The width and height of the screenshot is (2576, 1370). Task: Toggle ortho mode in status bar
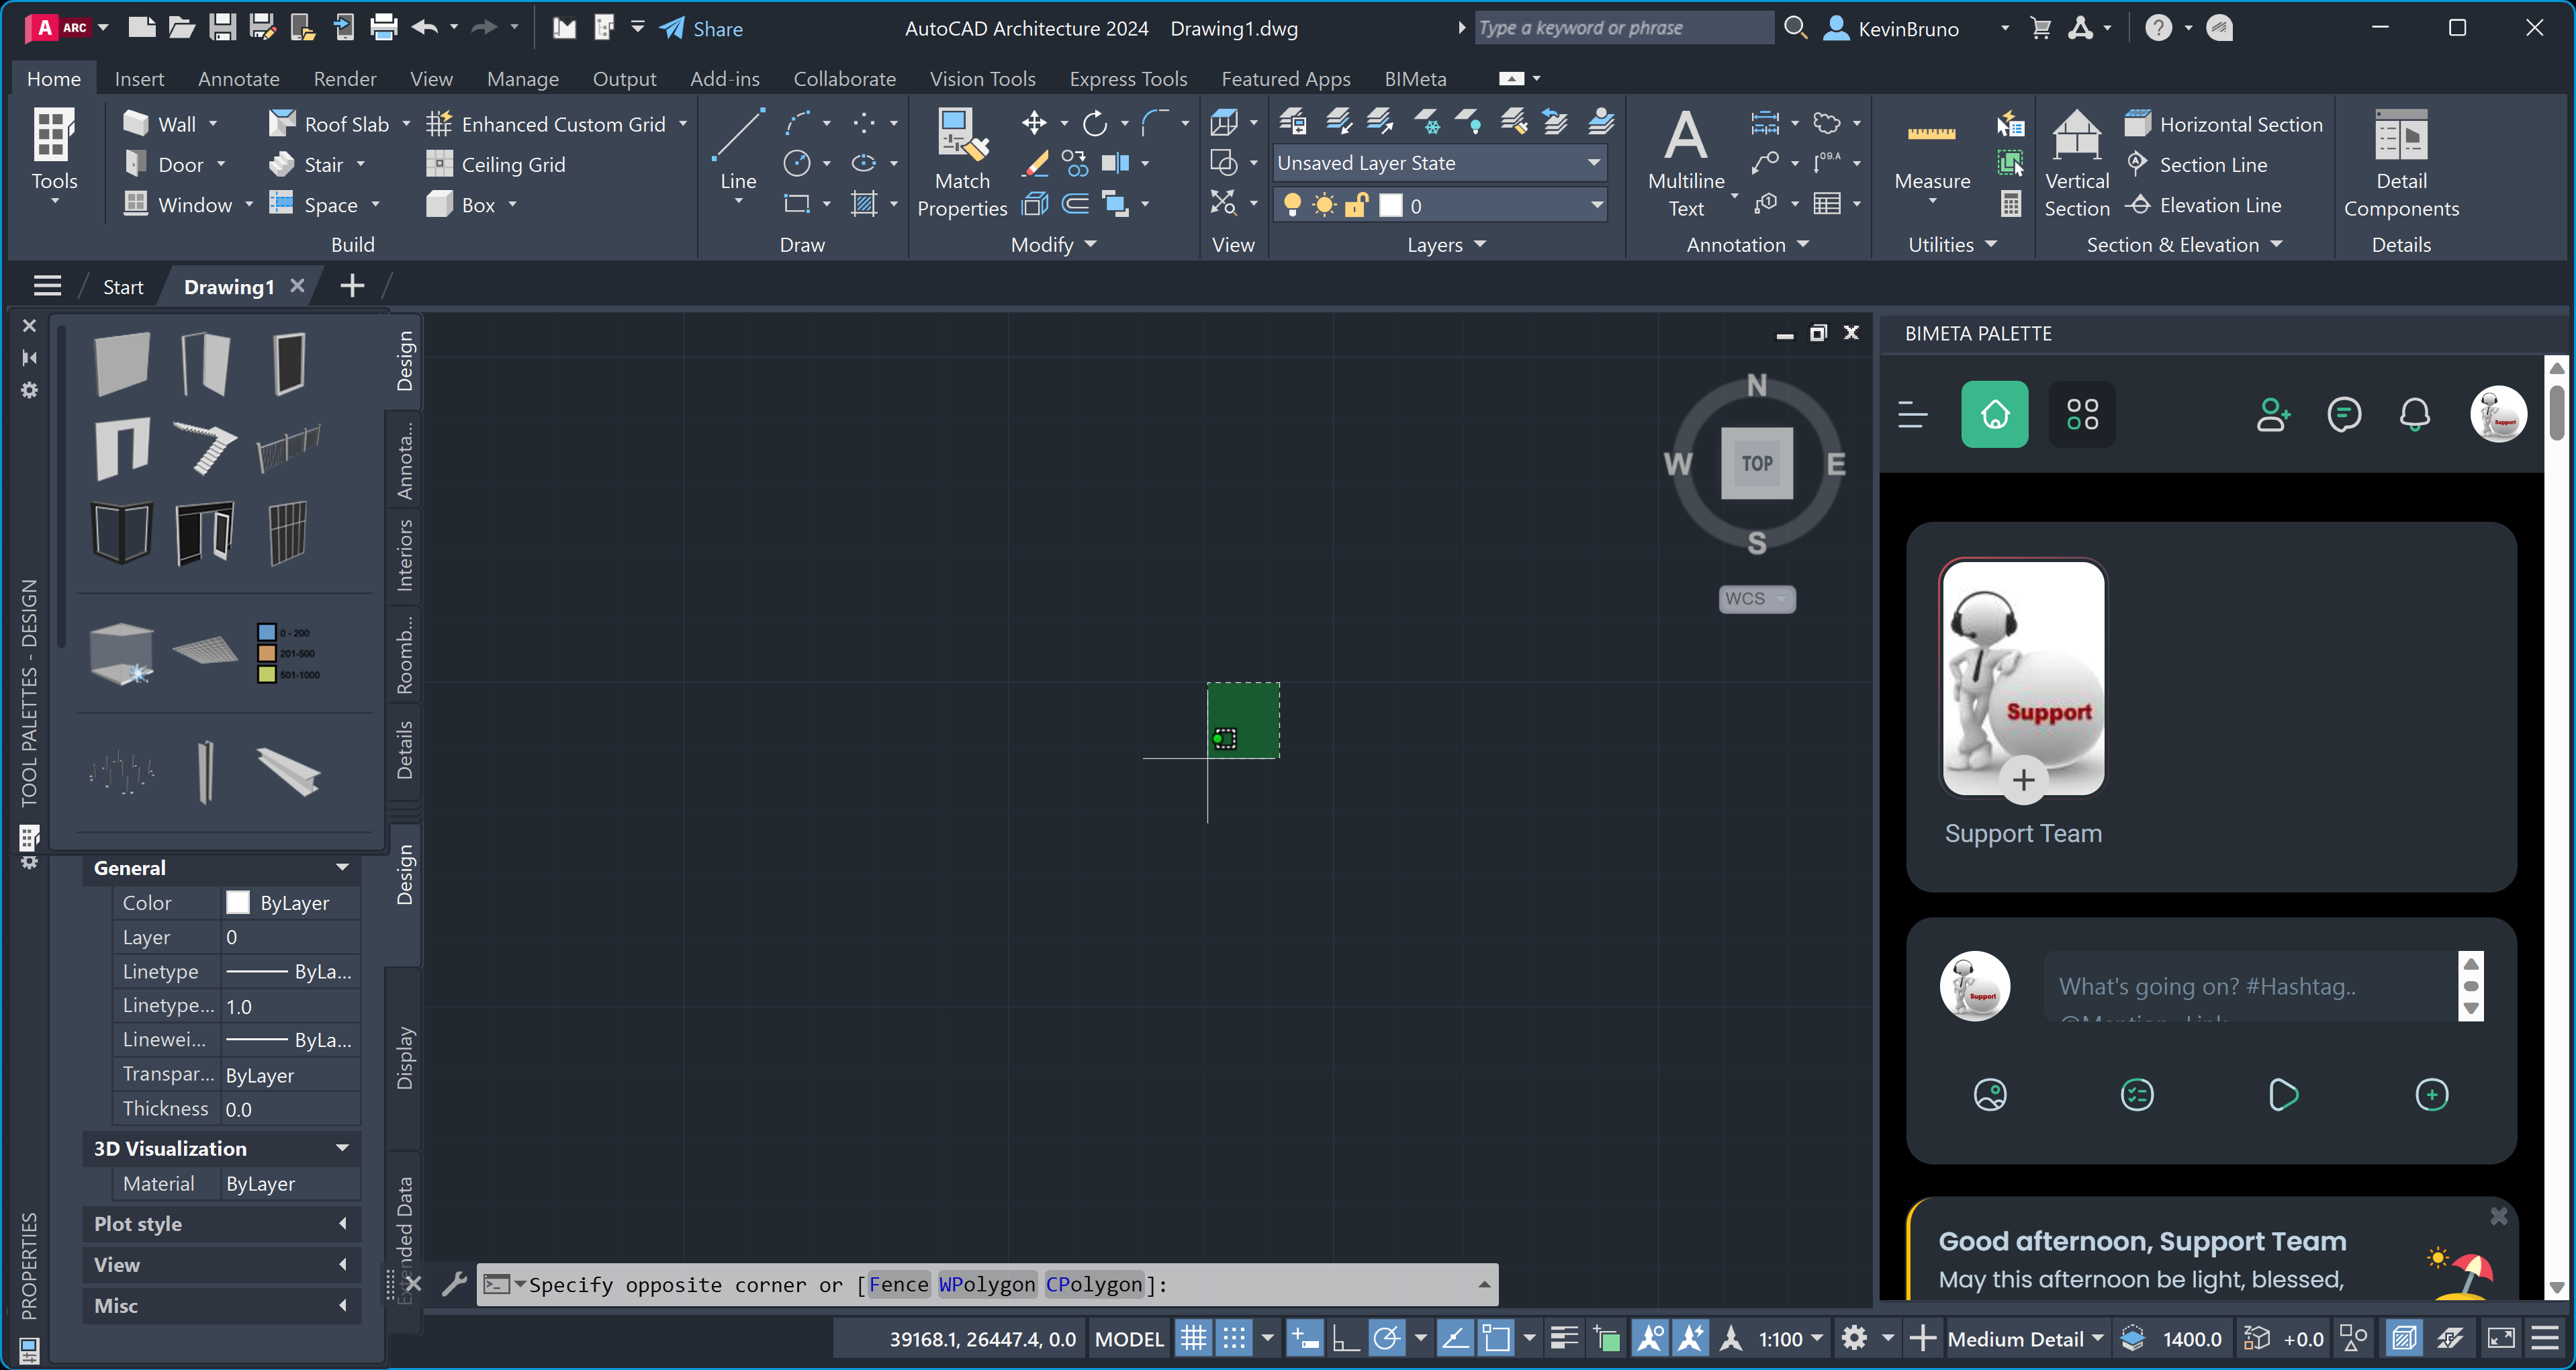(1346, 1338)
